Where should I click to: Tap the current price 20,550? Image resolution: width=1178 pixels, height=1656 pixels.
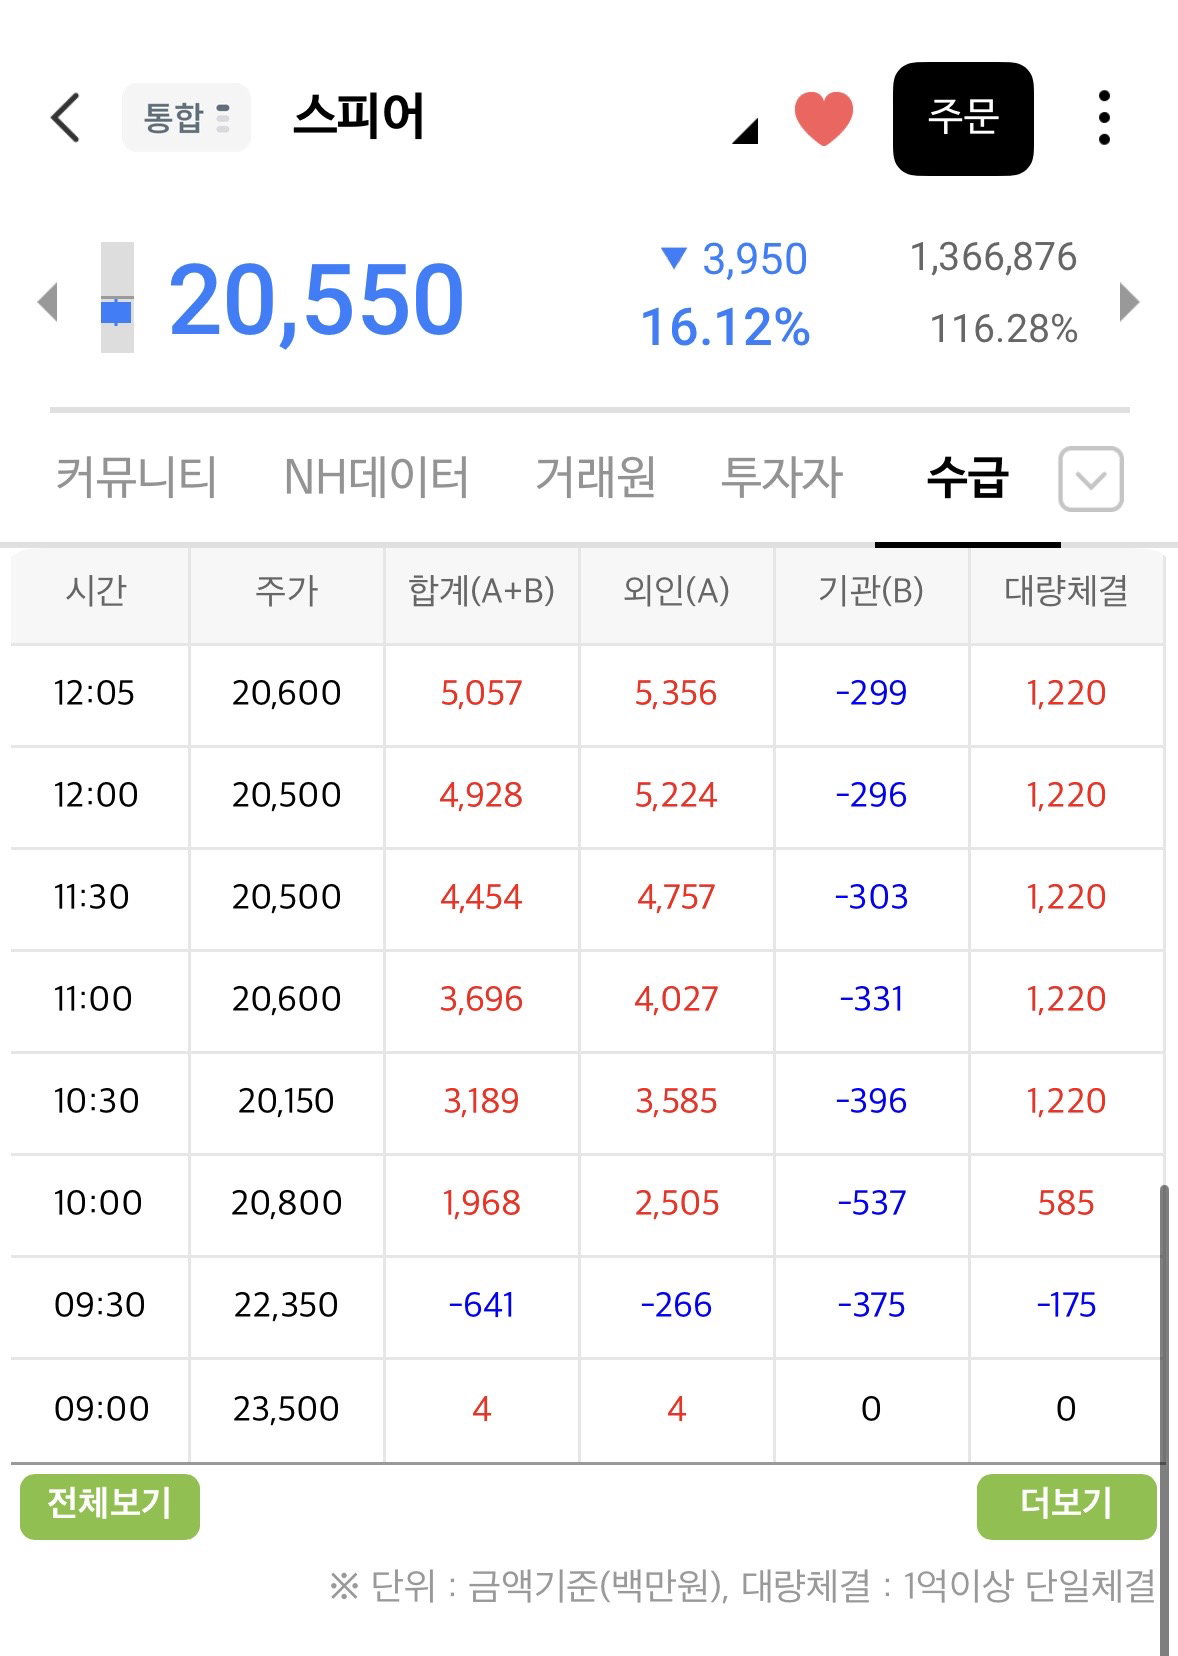[316, 299]
